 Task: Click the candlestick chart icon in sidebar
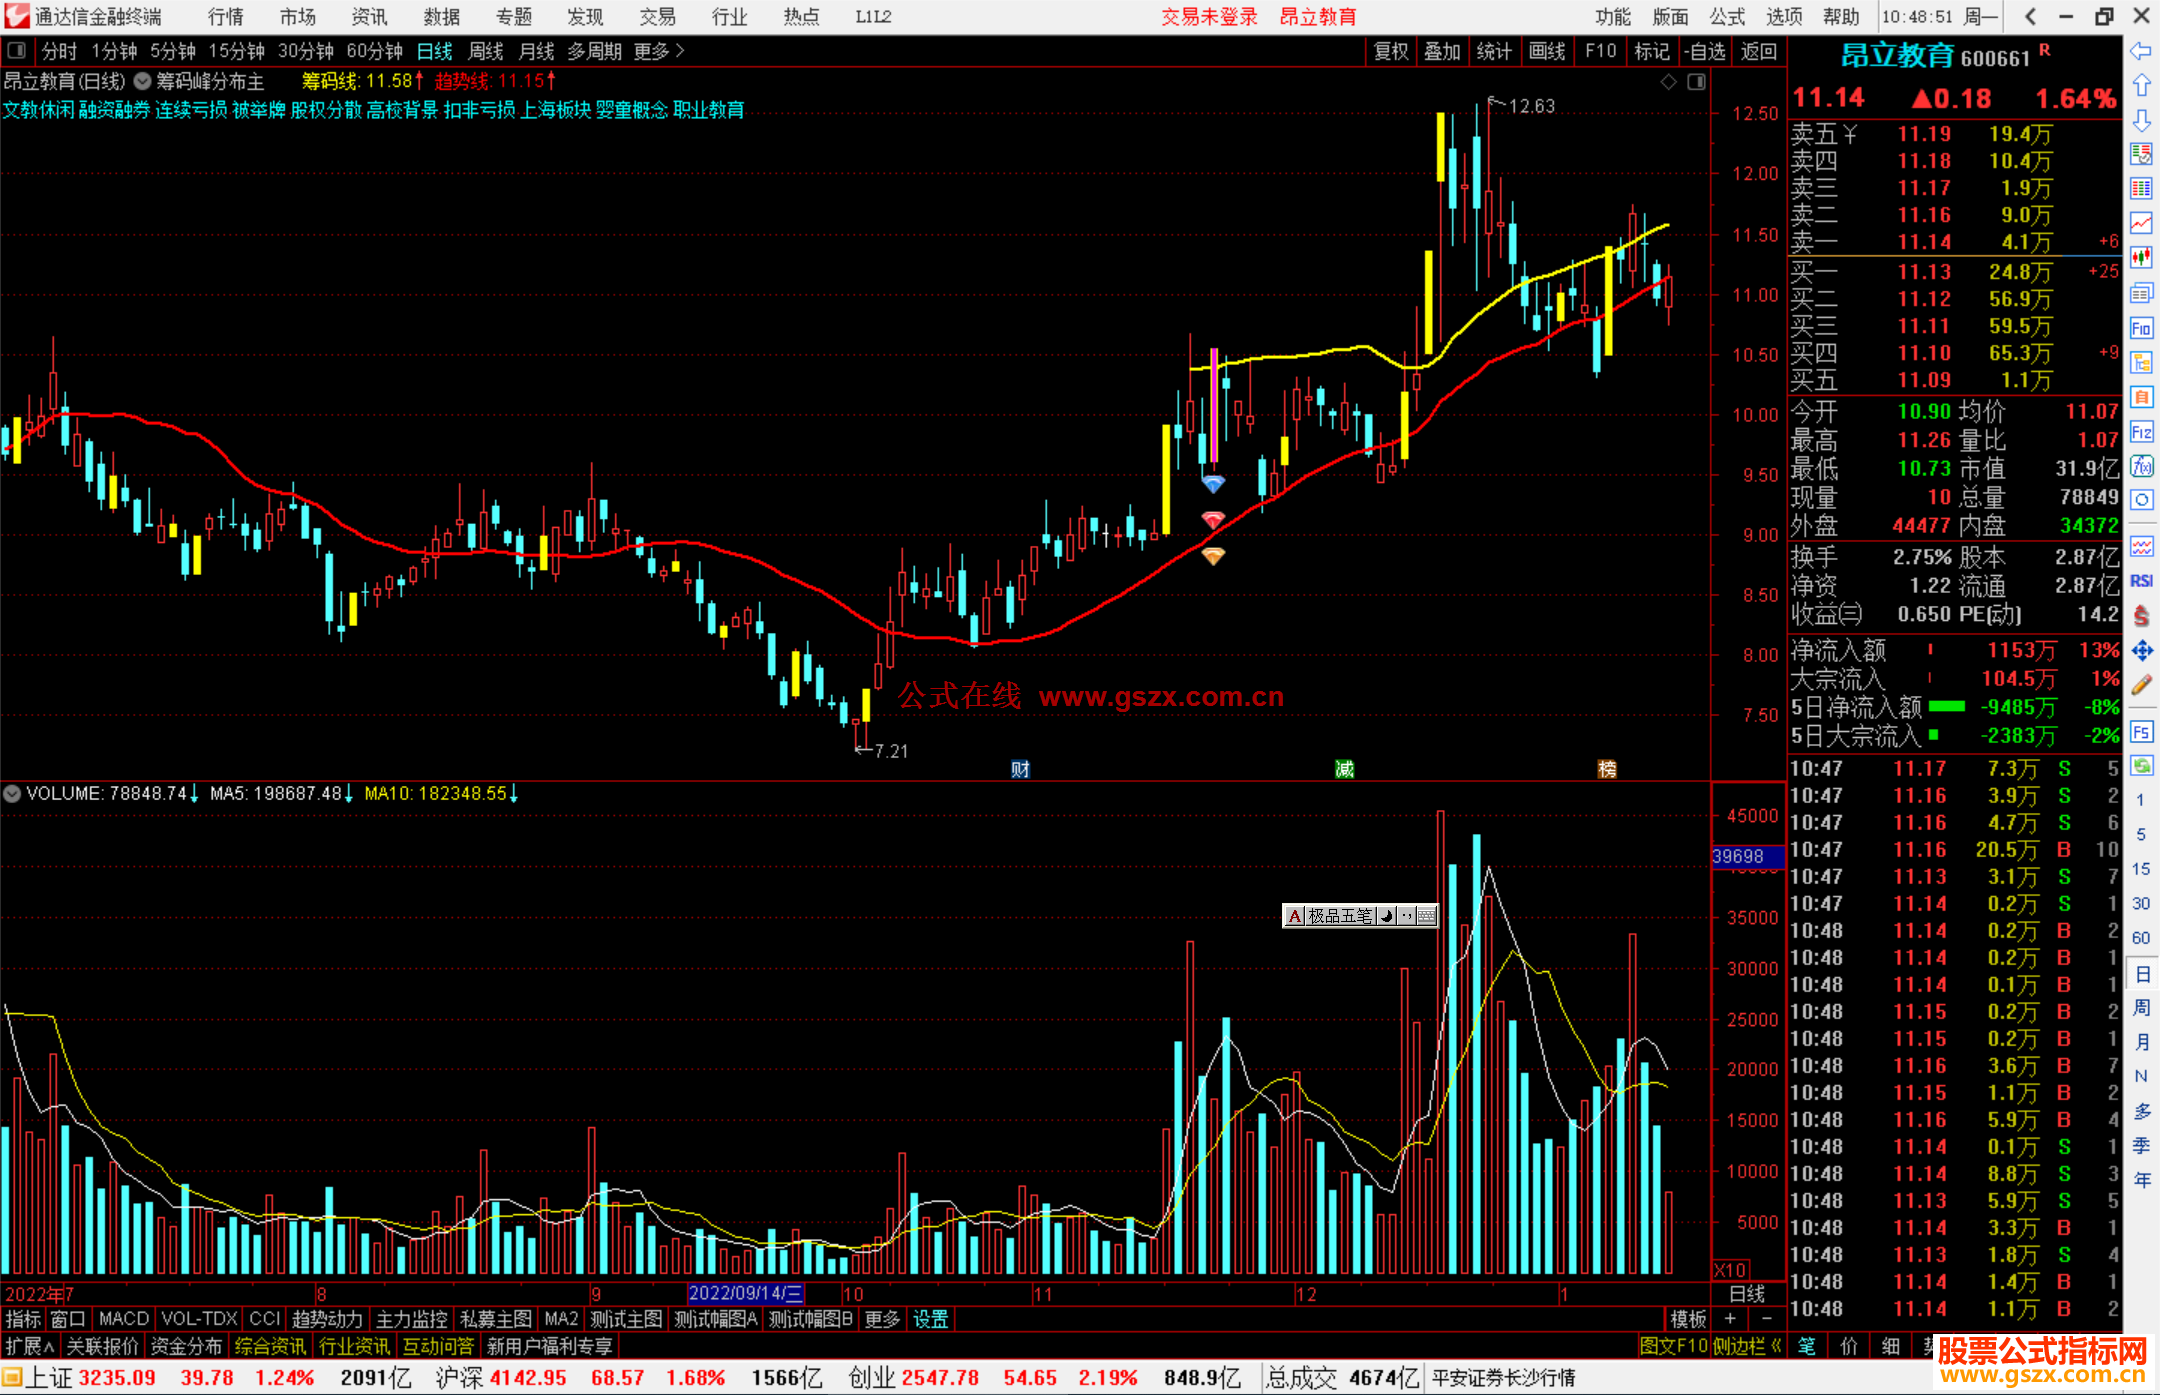(2141, 257)
